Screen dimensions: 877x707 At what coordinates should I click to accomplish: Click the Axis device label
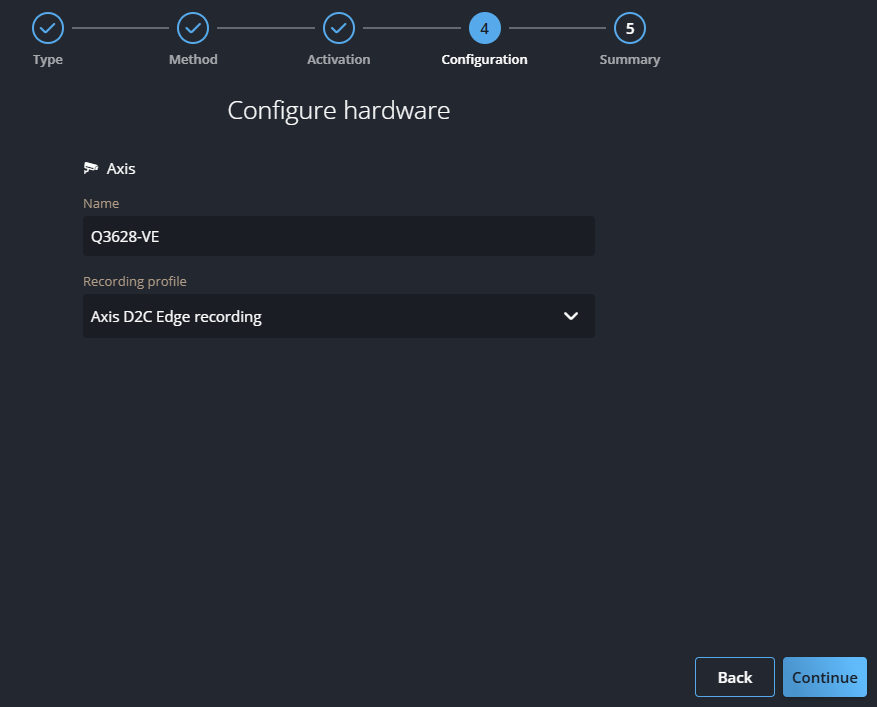coord(121,168)
